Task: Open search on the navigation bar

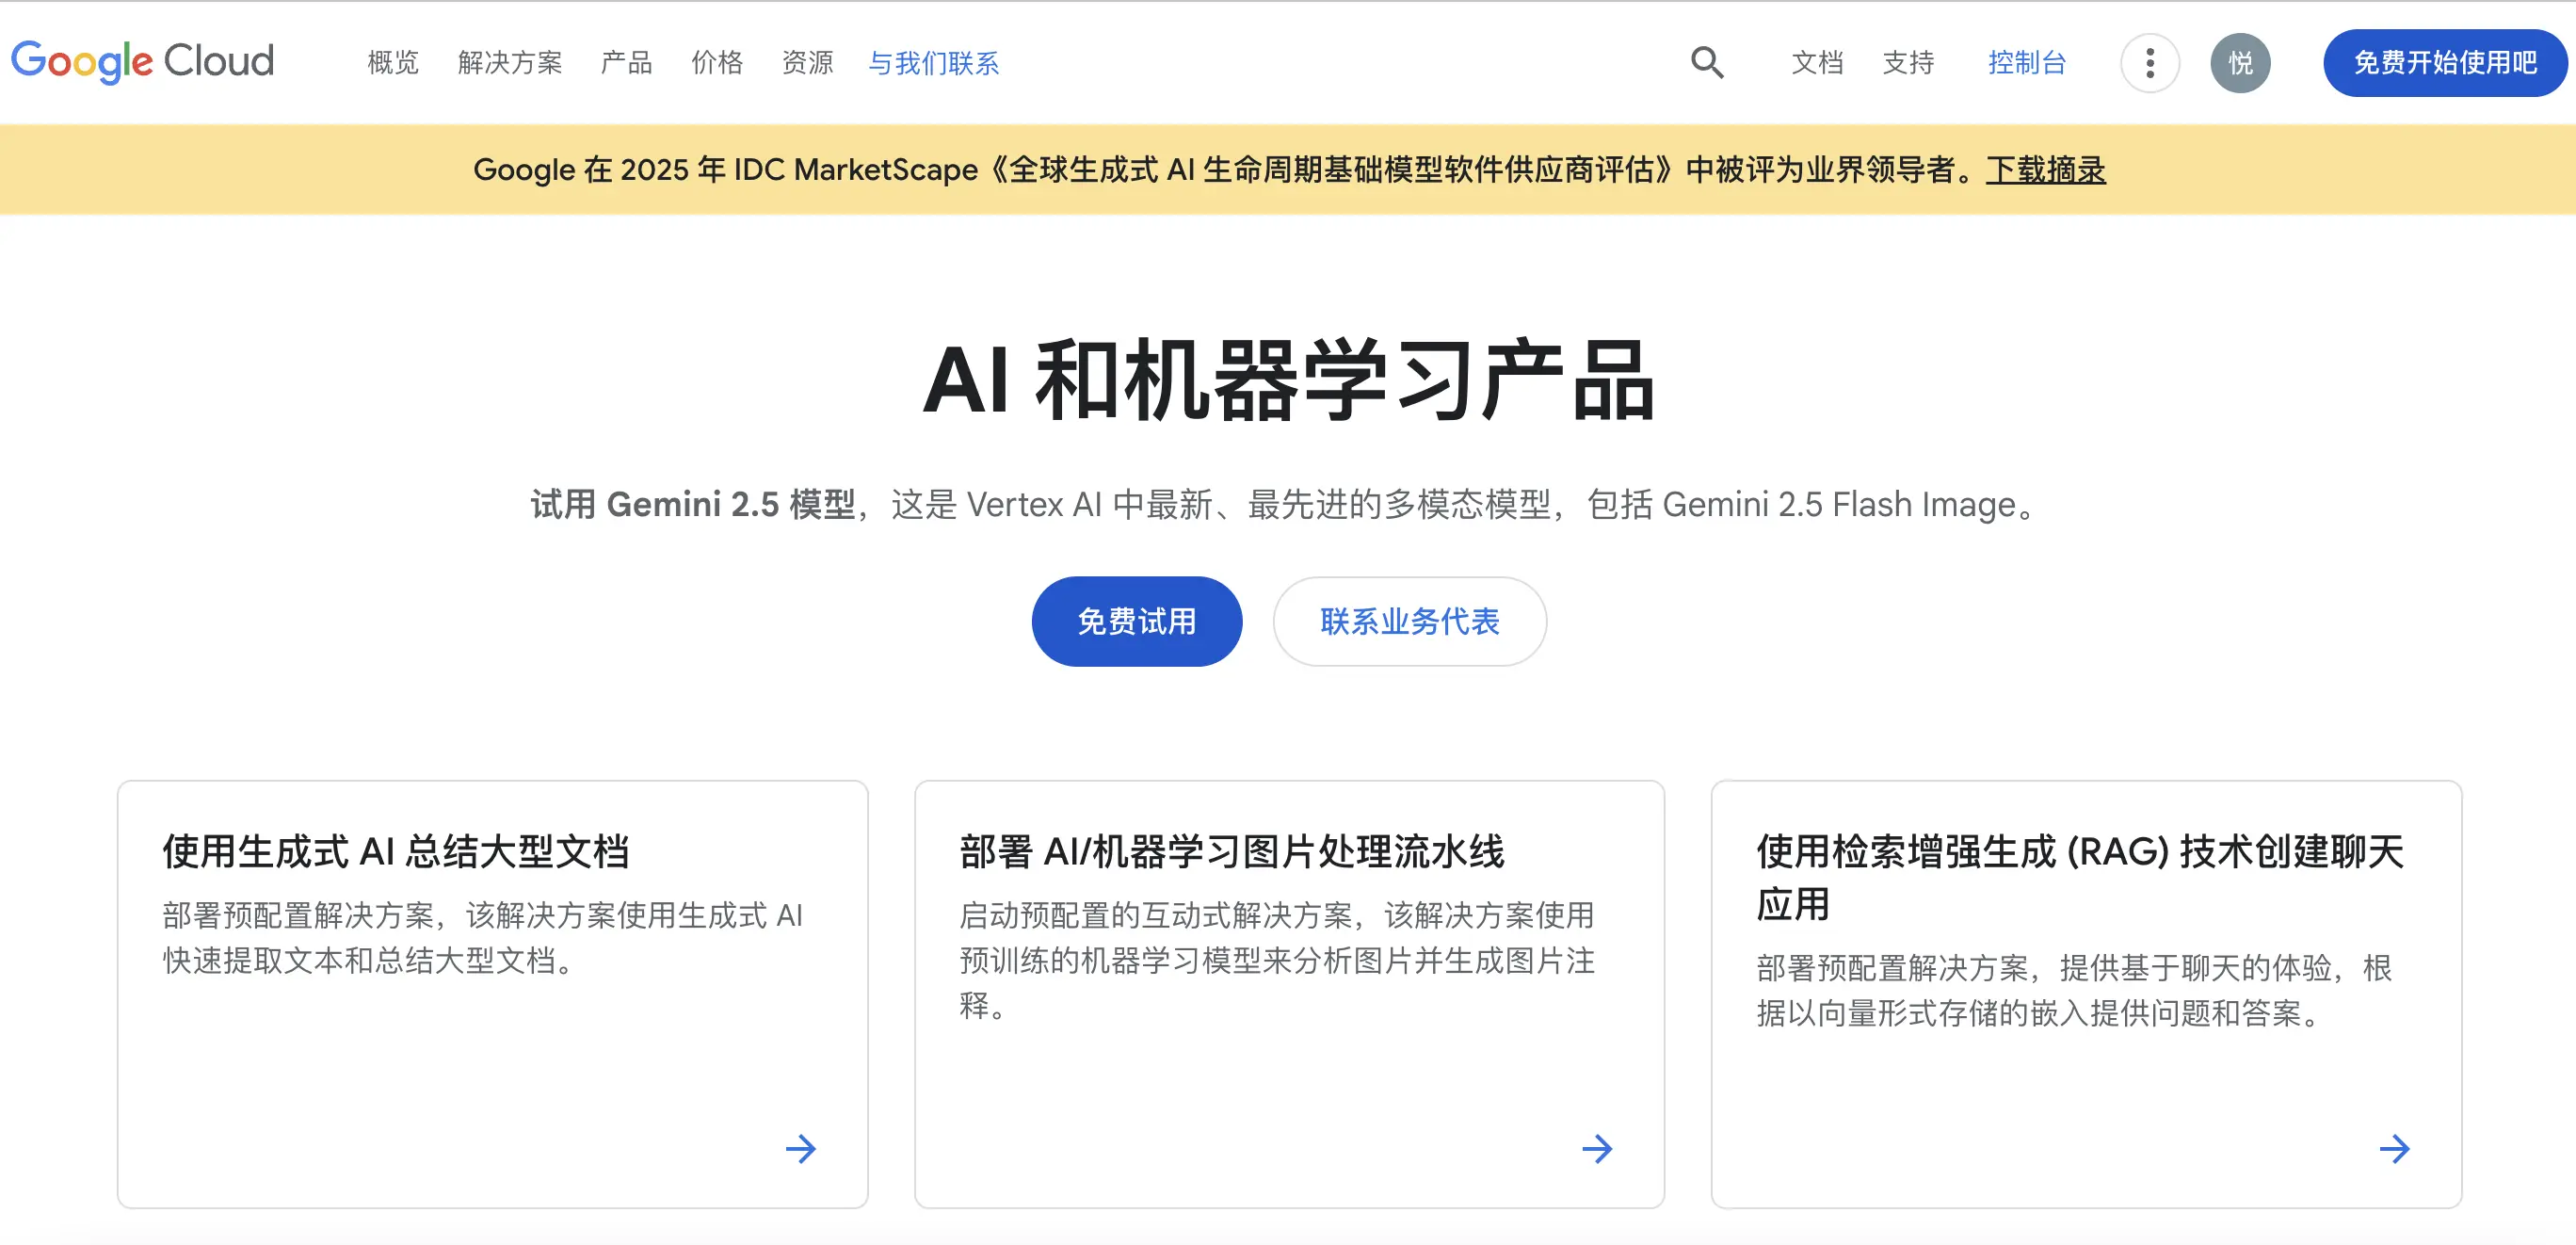Action: [1709, 62]
